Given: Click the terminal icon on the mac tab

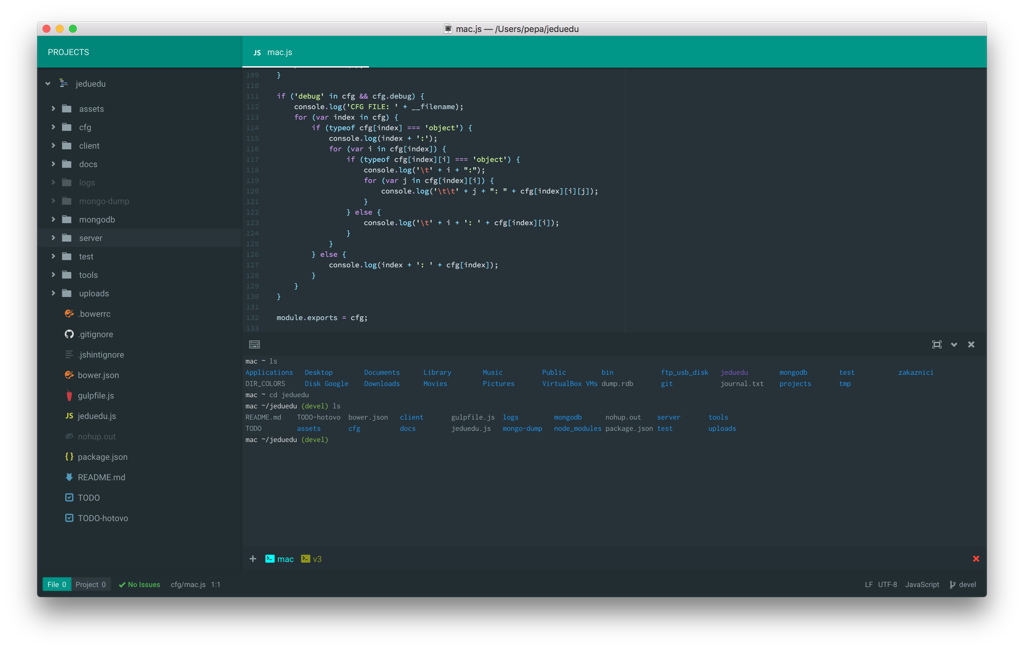Looking at the screenshot, I should click(268, 559).
